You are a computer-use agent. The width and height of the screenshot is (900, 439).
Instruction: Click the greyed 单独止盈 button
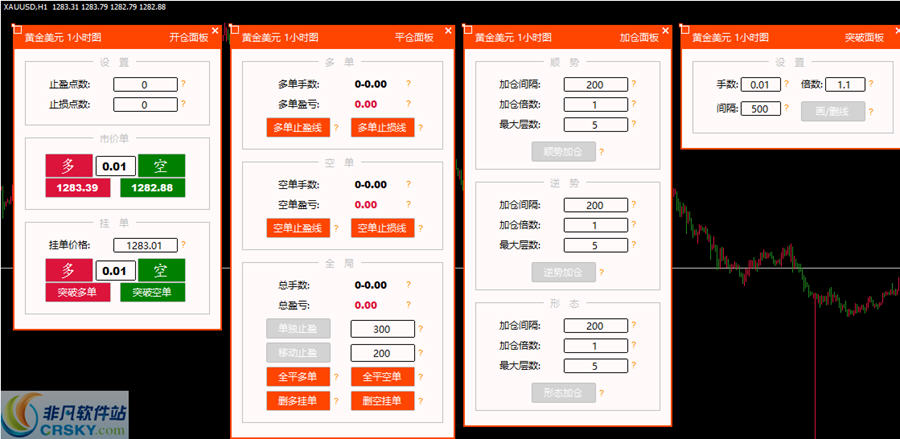pyautogui.click(x=298, y=329)
